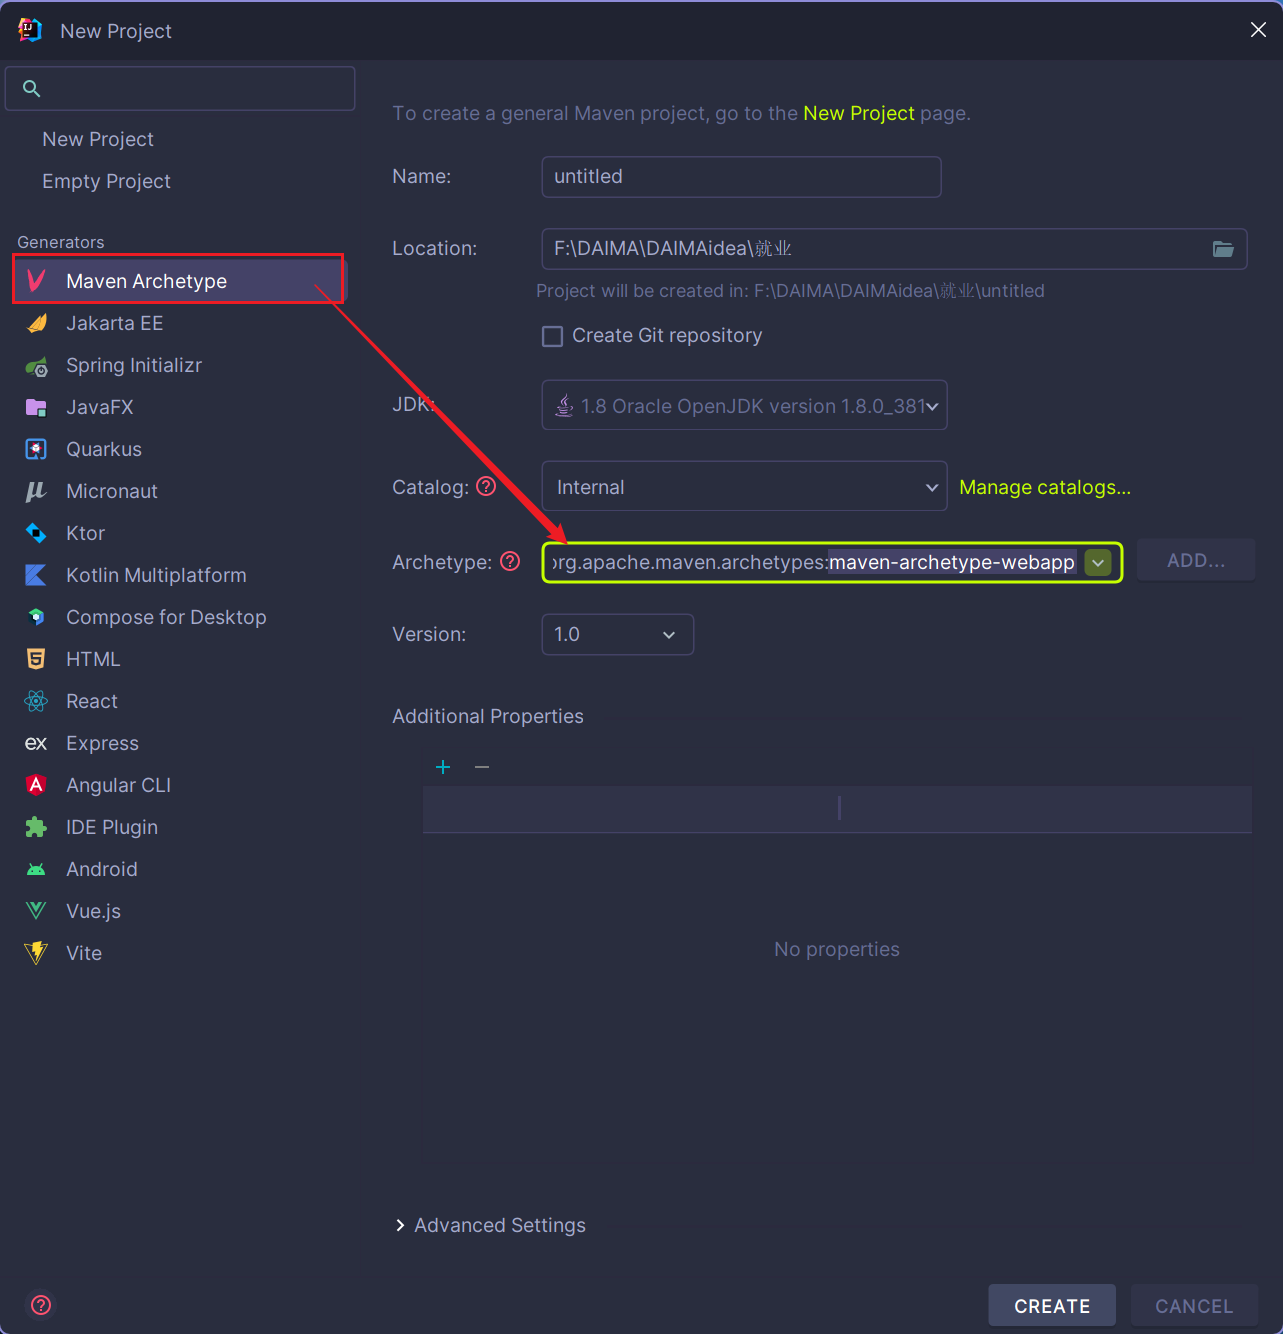
Task: Click the project Name input field
Action: click(741, 176)
